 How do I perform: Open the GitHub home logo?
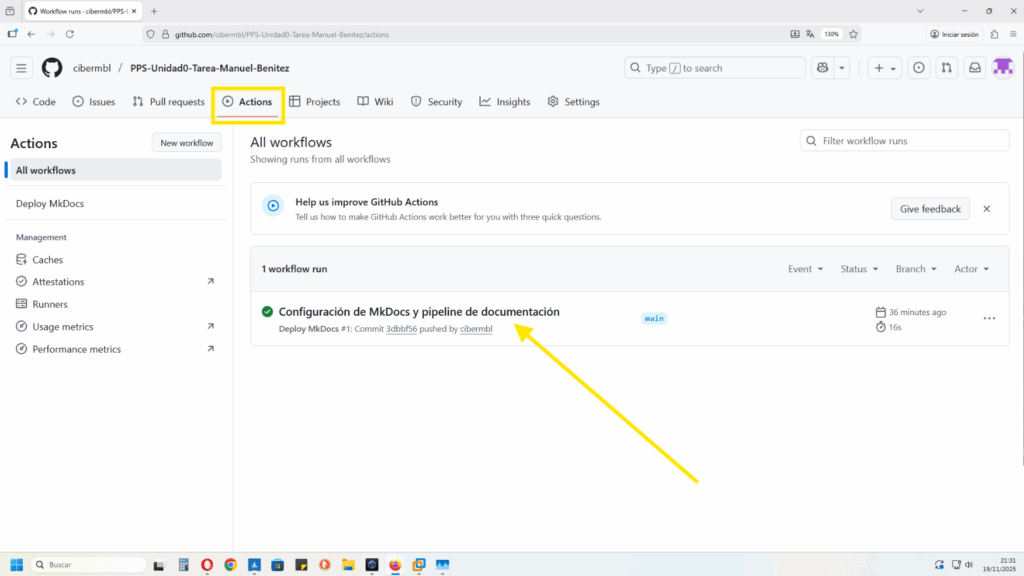point(52,68)
